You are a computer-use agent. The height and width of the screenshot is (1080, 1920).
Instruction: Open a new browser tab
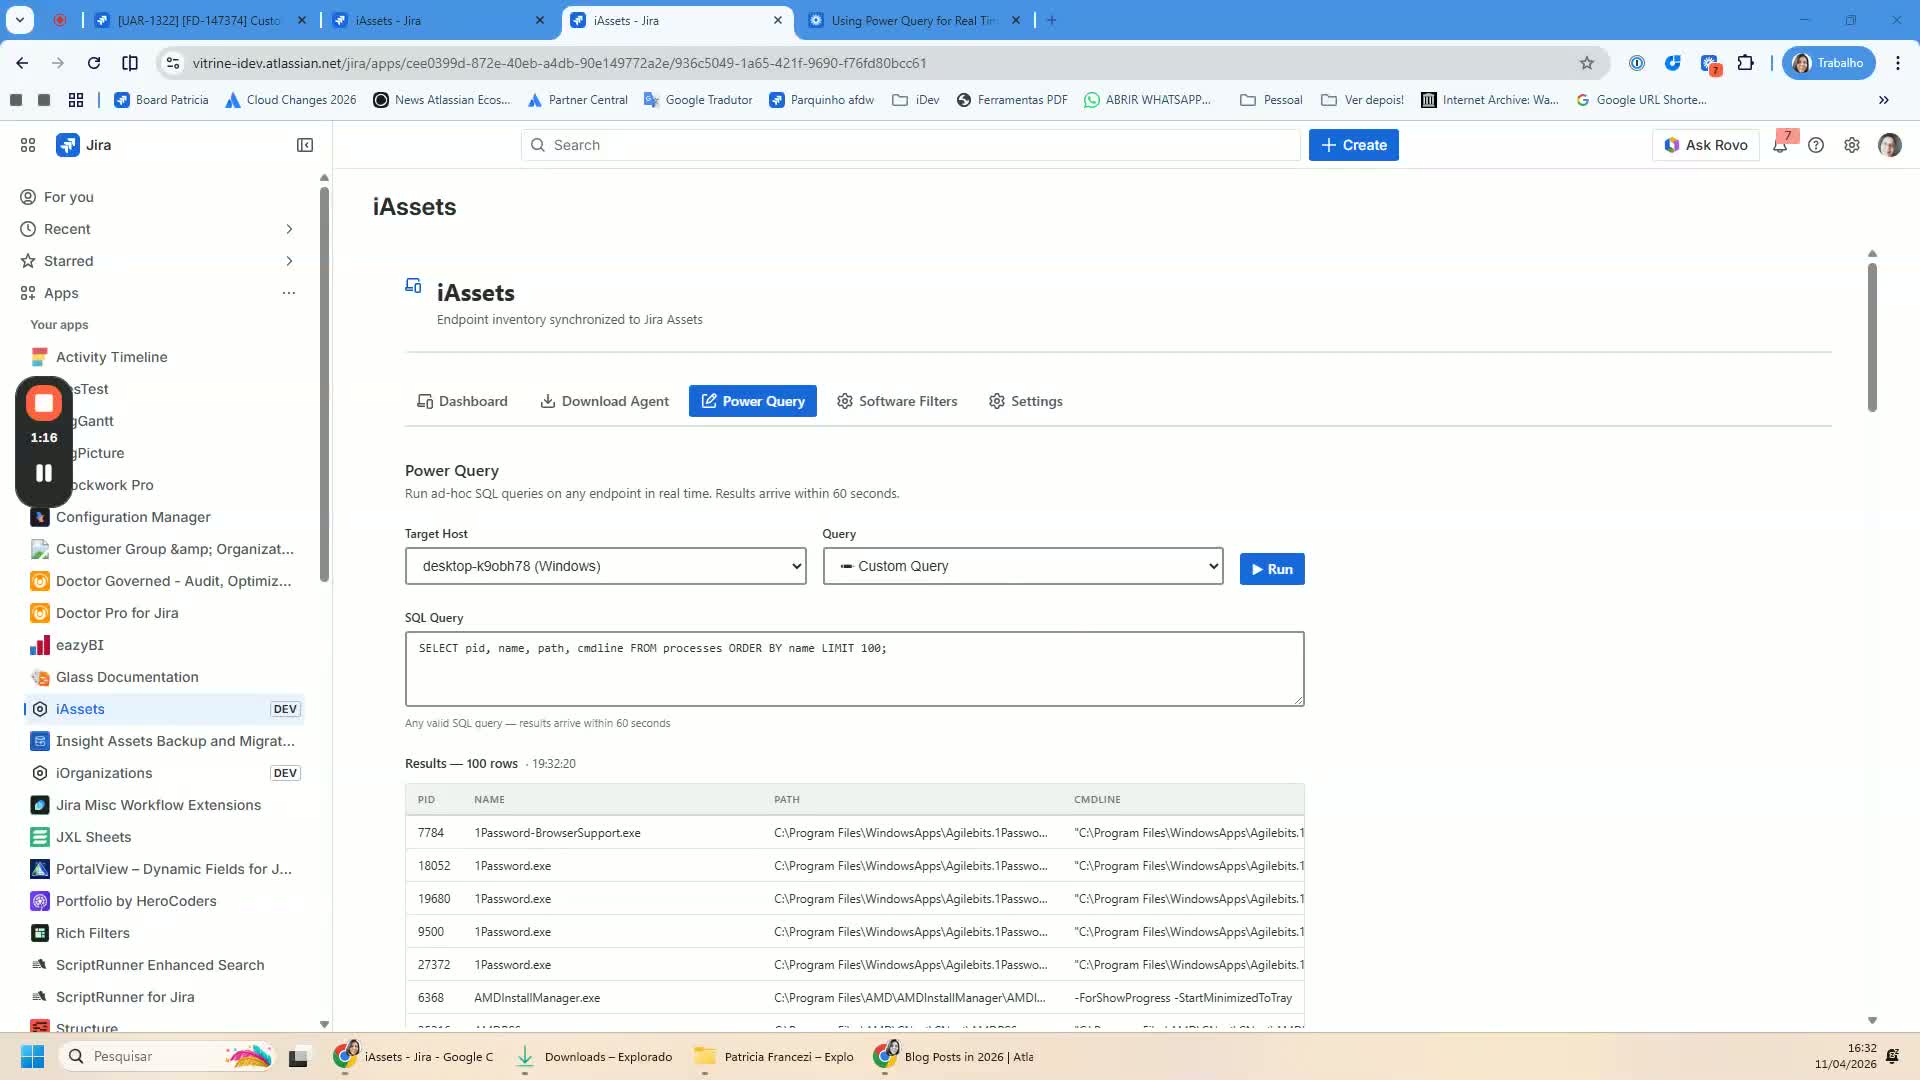pyautogui.click(x=1051, y=20)
